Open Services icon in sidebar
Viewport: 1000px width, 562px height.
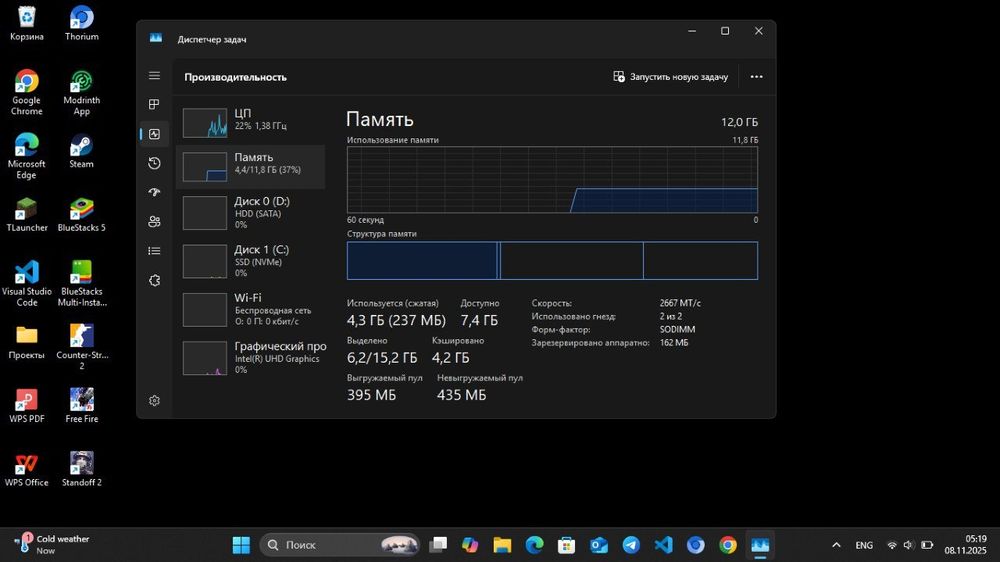click(x=154, y=280)
